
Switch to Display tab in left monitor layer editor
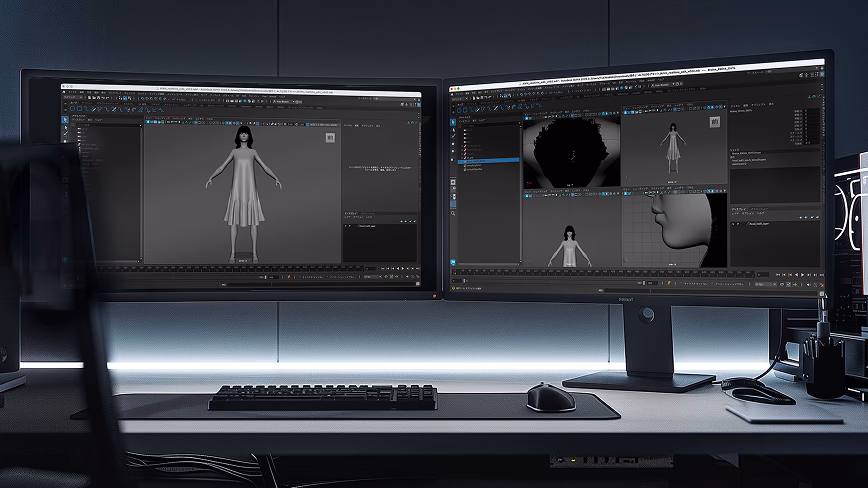[x=351, y=214]
